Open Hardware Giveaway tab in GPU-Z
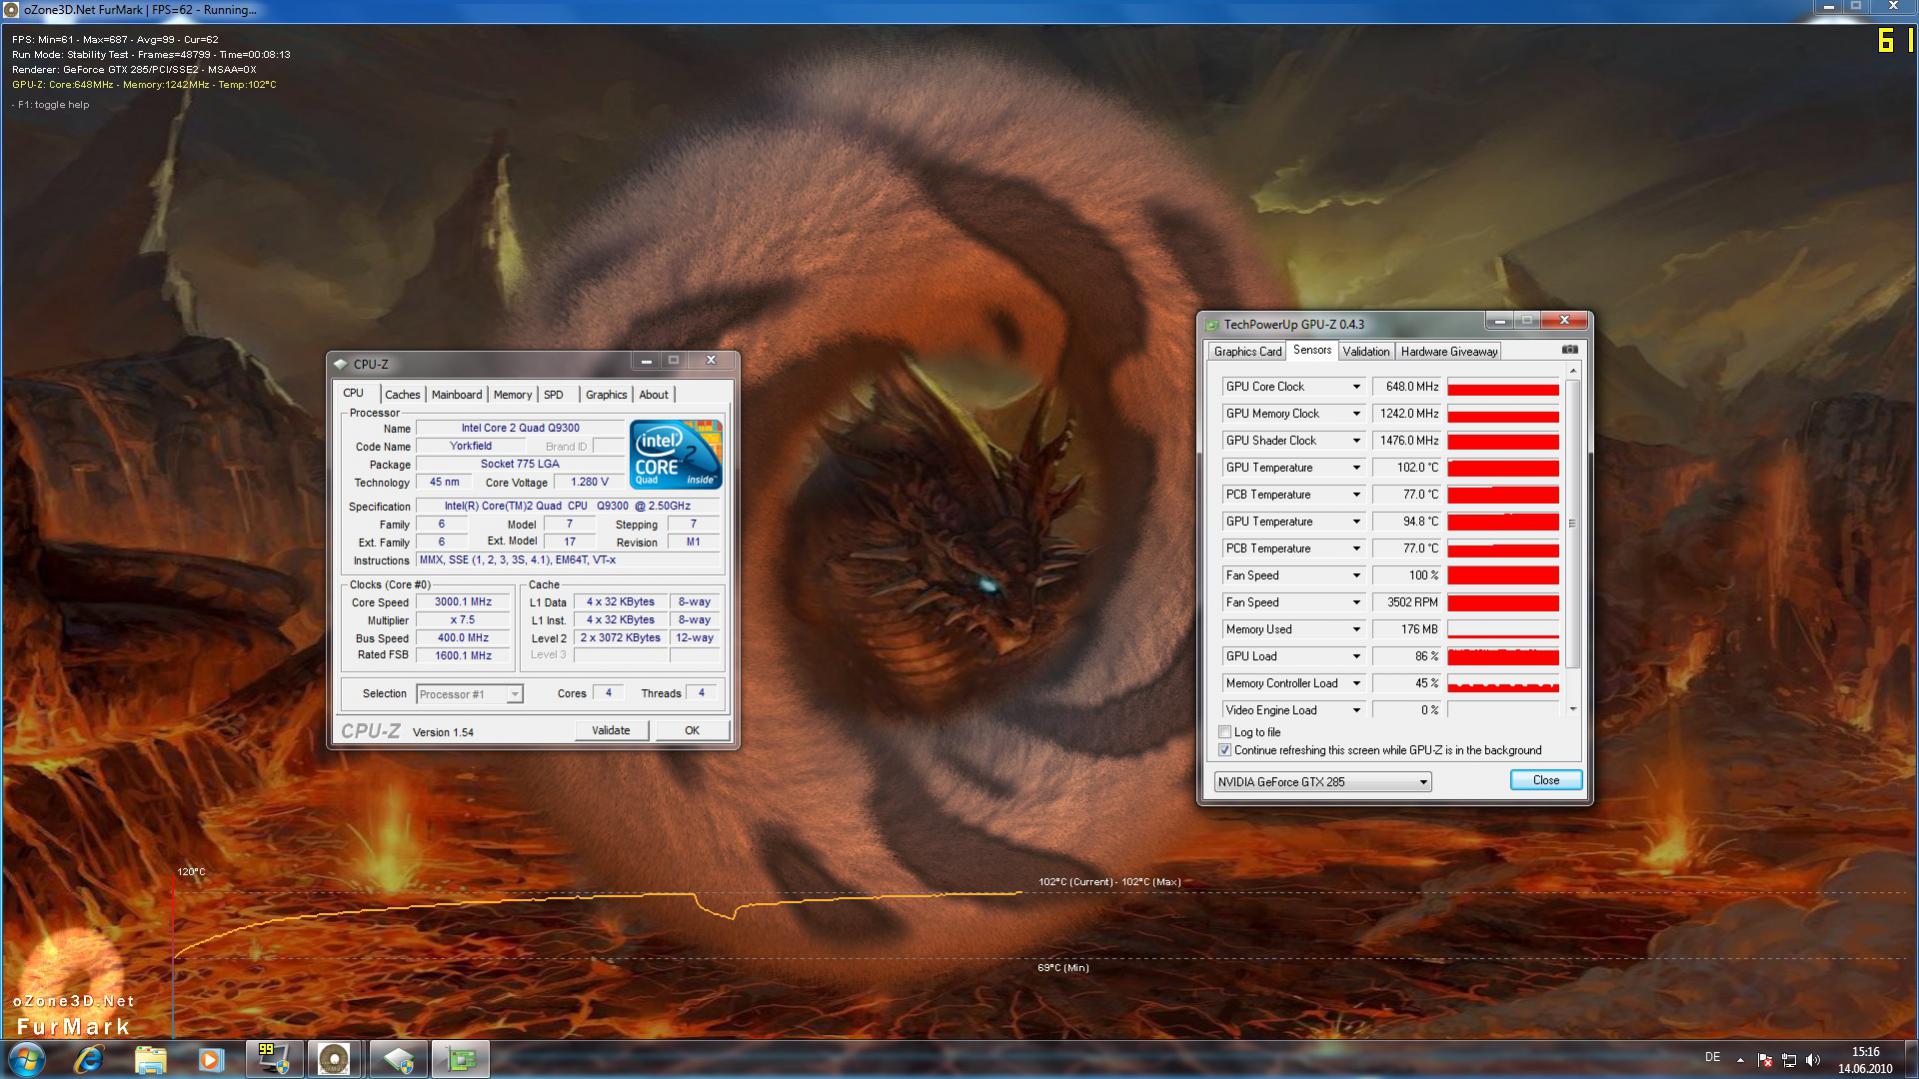Screen dimensions: 1919x1079 click(1449, 351)
